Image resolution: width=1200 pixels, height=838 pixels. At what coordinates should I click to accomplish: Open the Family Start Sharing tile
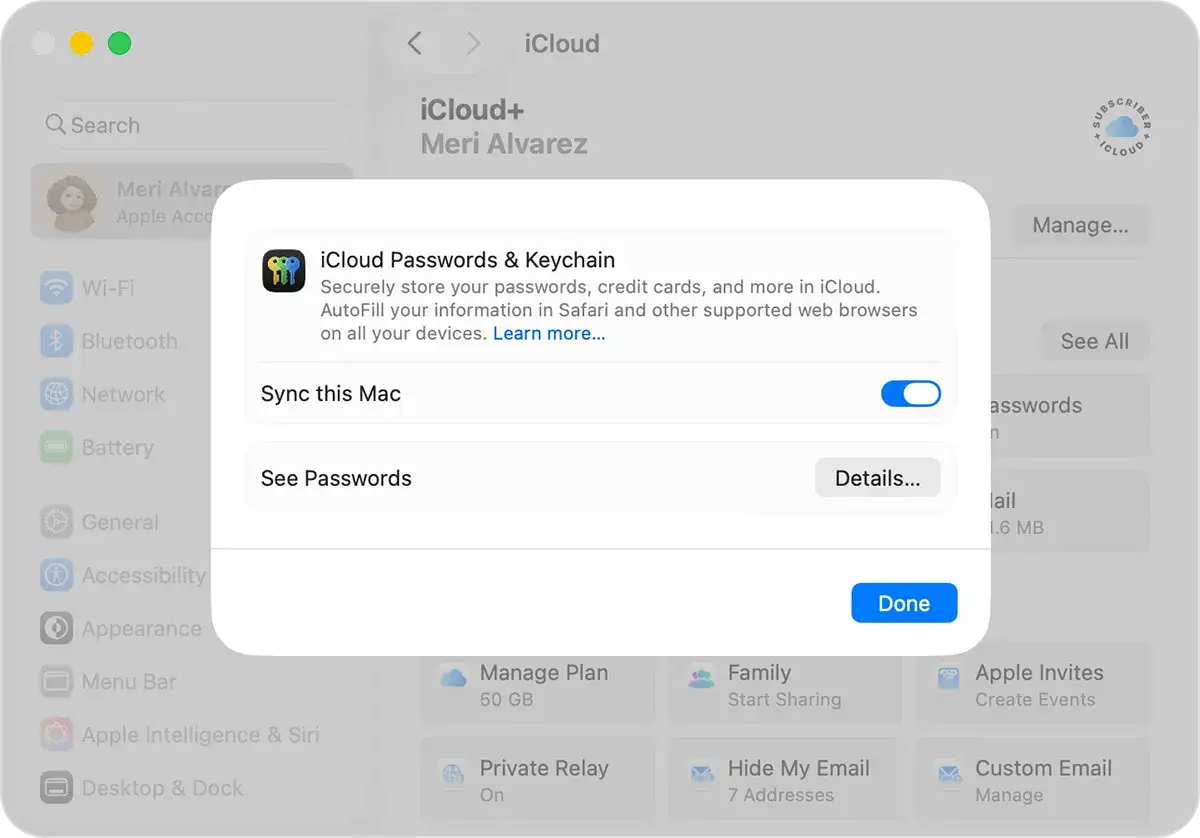785,686
